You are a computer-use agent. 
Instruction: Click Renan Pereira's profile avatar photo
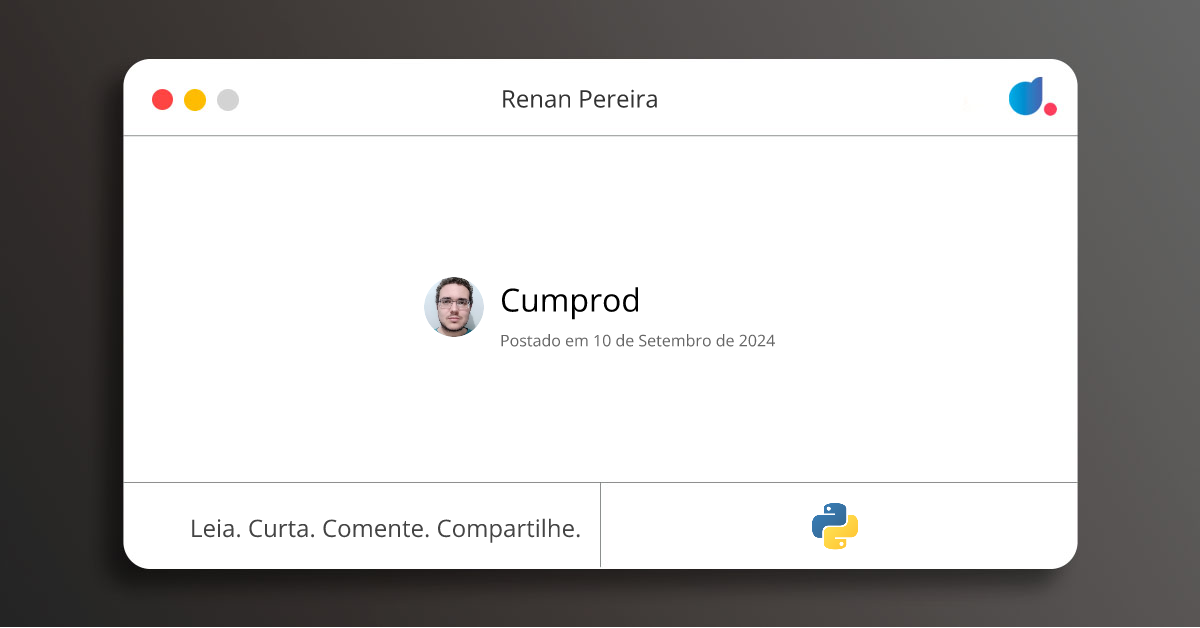[x=454, y=307]
